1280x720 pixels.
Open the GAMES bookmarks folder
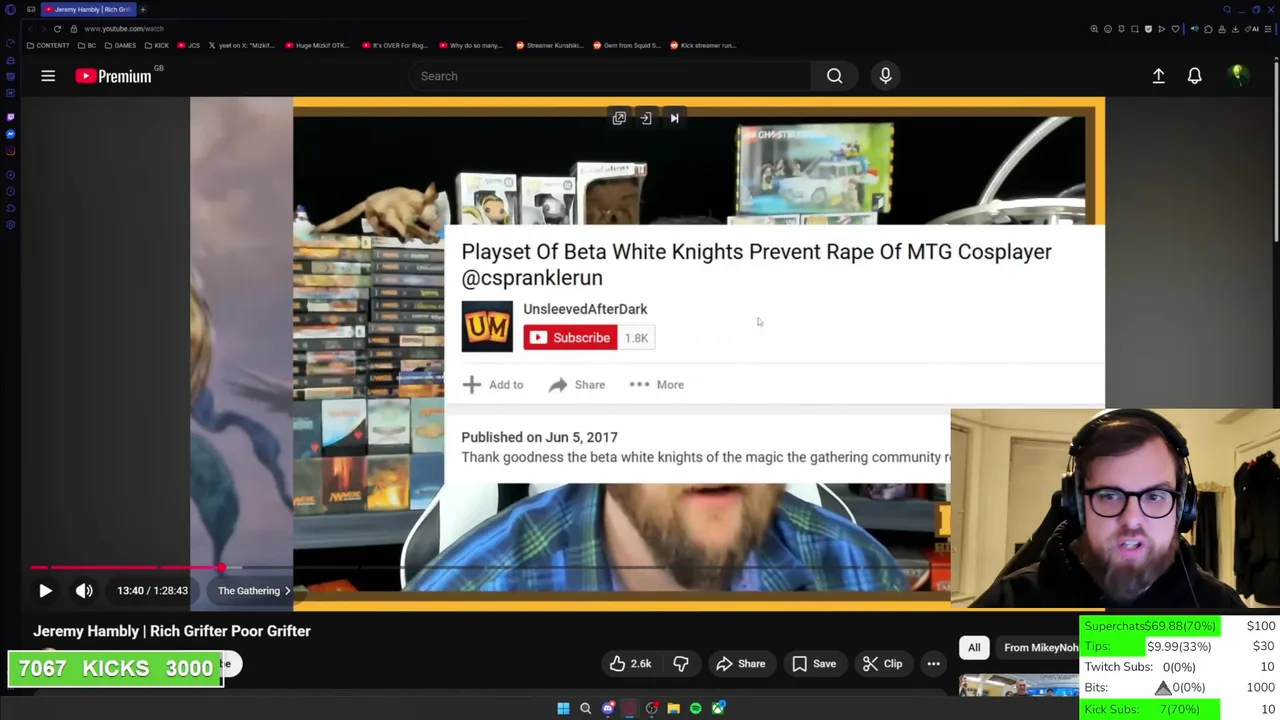[x=120, y=45]
